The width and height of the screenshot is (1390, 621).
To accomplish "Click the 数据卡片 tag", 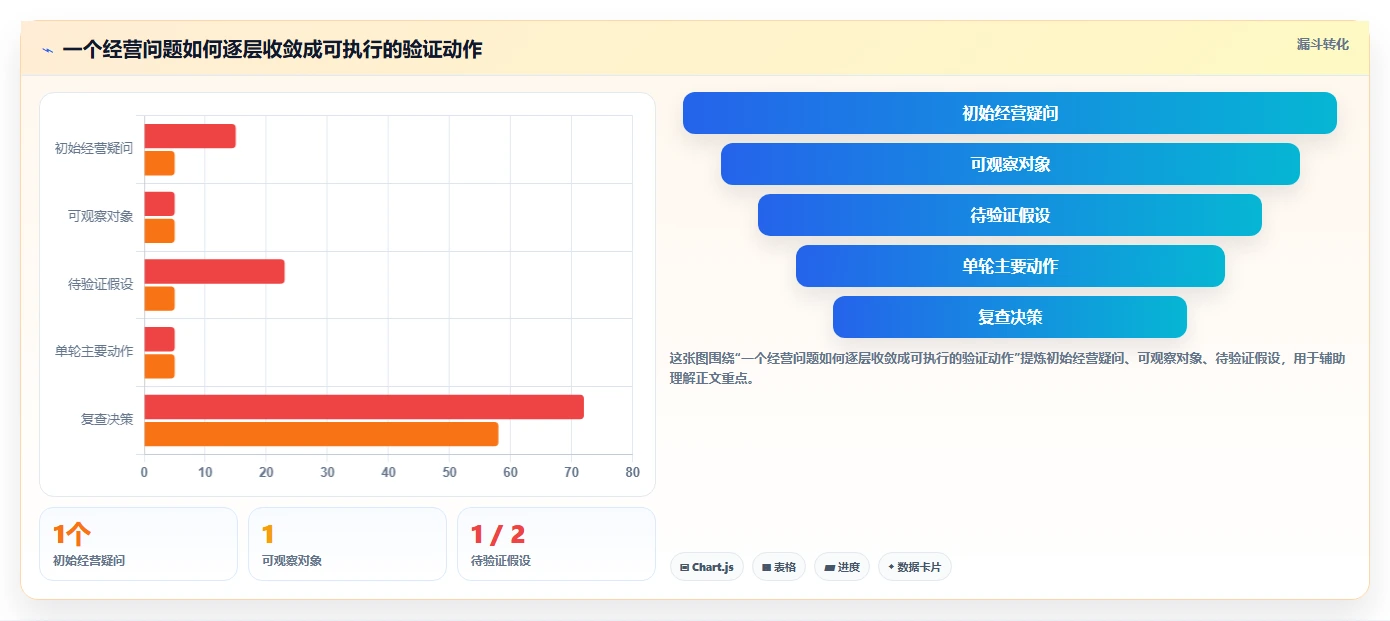I will pos(915,567).
